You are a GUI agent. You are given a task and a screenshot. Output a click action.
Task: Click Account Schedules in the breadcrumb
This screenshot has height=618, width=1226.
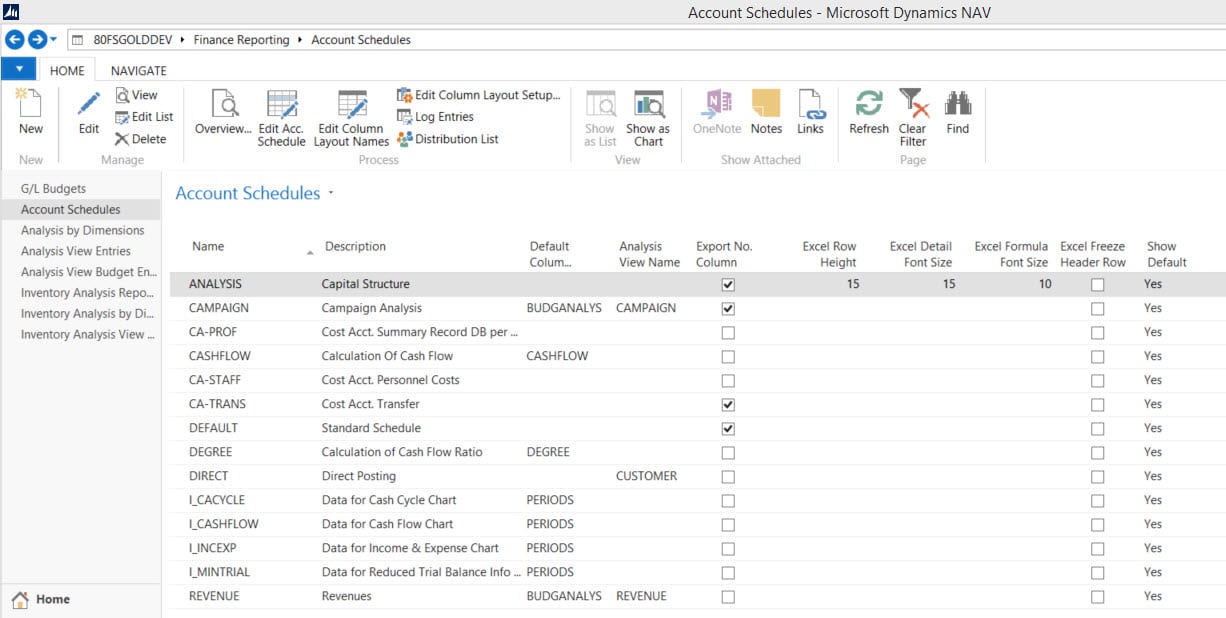click(361, 40)
